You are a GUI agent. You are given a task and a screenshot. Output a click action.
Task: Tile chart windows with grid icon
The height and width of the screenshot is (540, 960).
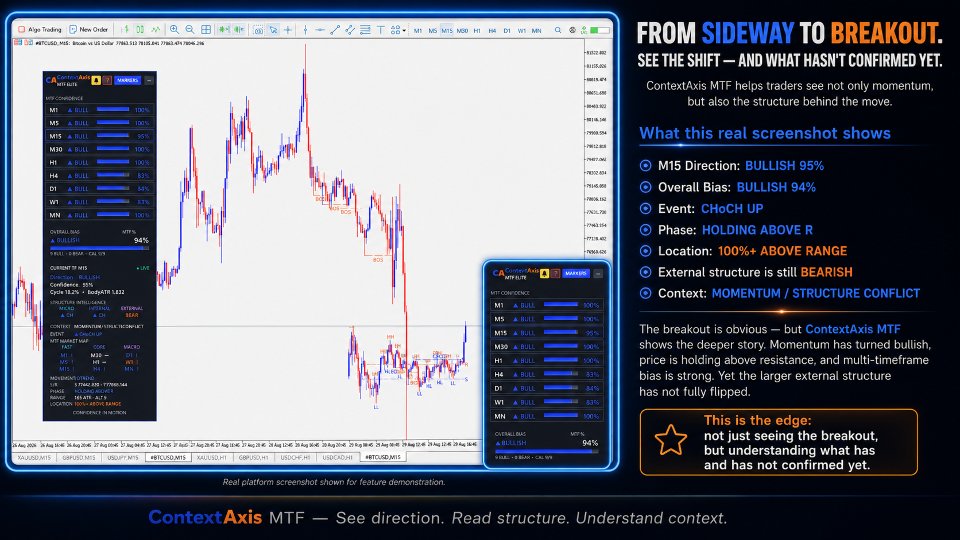click(206, 29)
